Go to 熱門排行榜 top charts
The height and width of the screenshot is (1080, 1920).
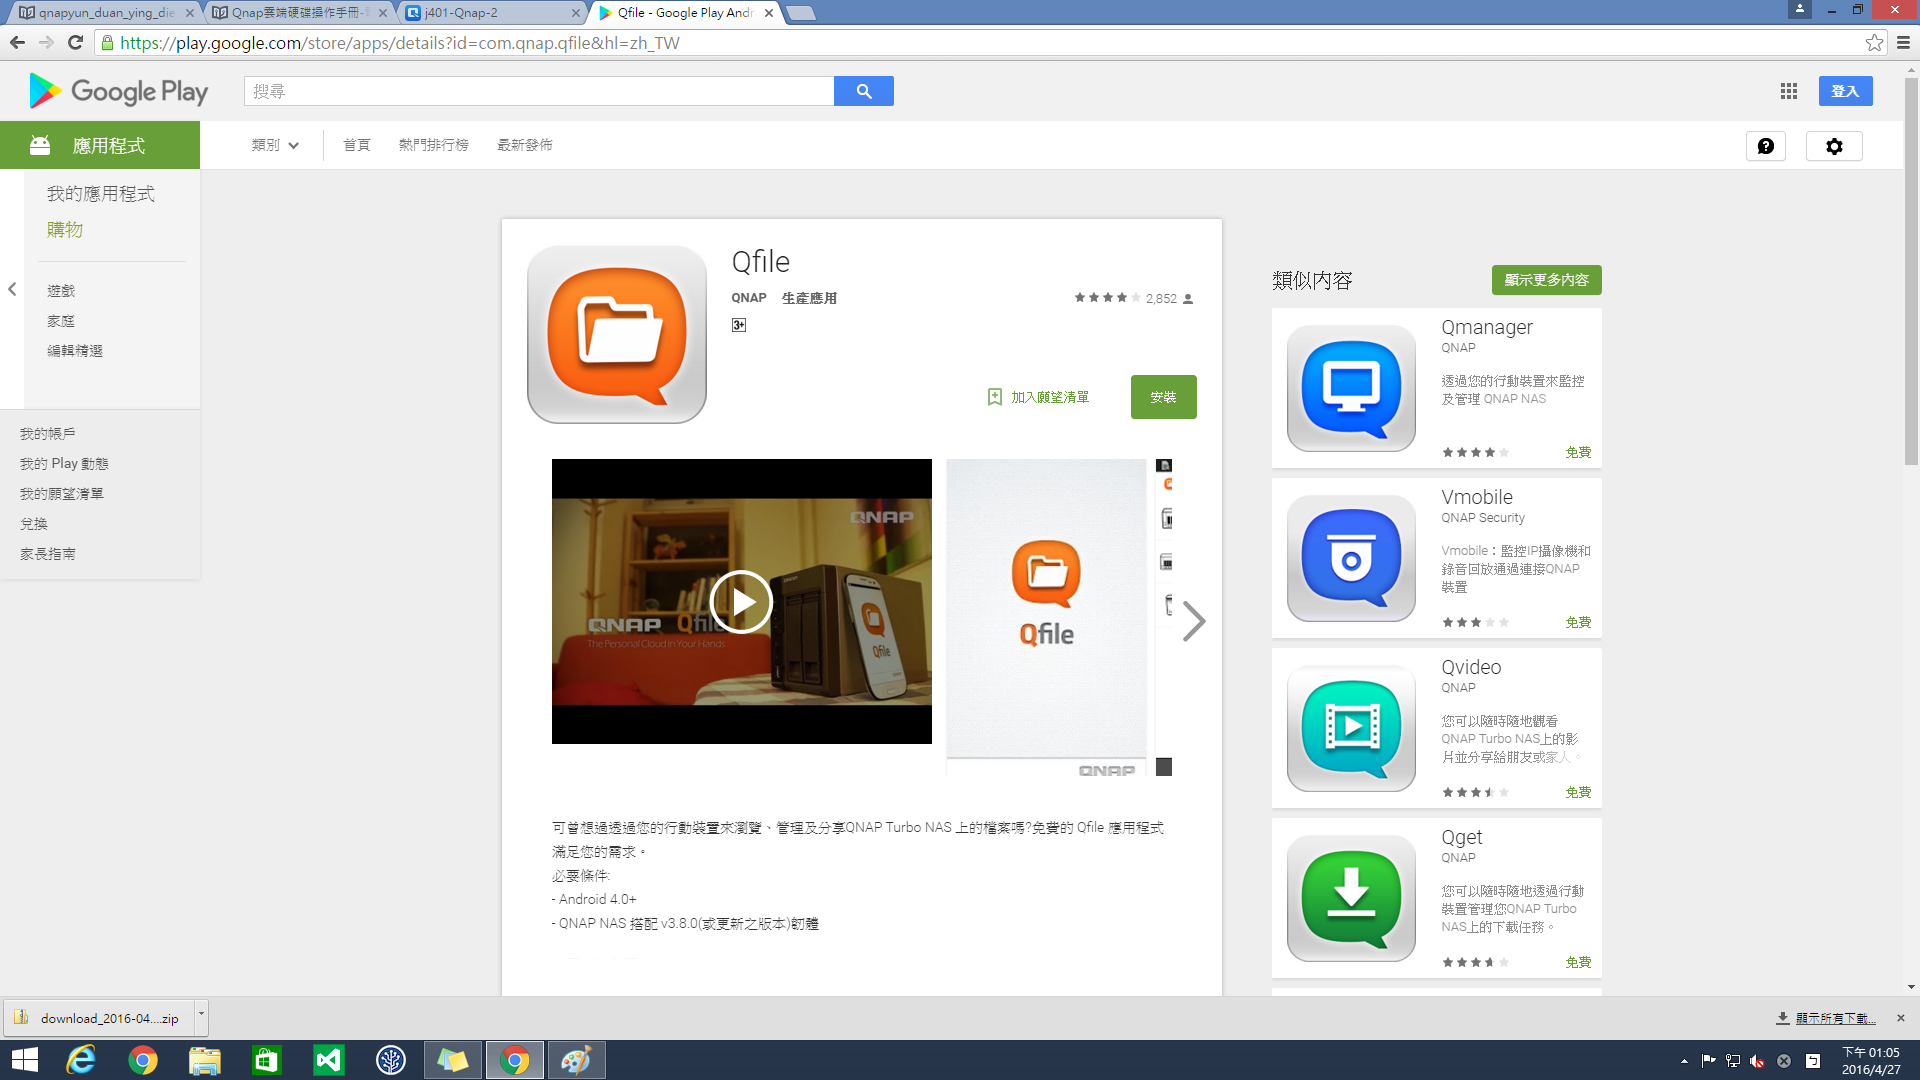[x=433, y=145]
